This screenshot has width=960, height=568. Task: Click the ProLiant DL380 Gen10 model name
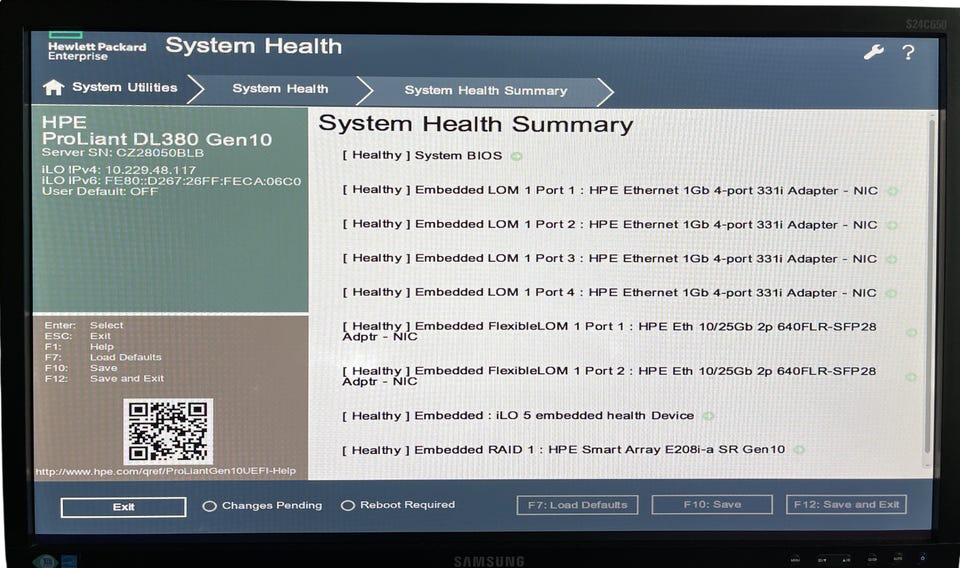157,140
